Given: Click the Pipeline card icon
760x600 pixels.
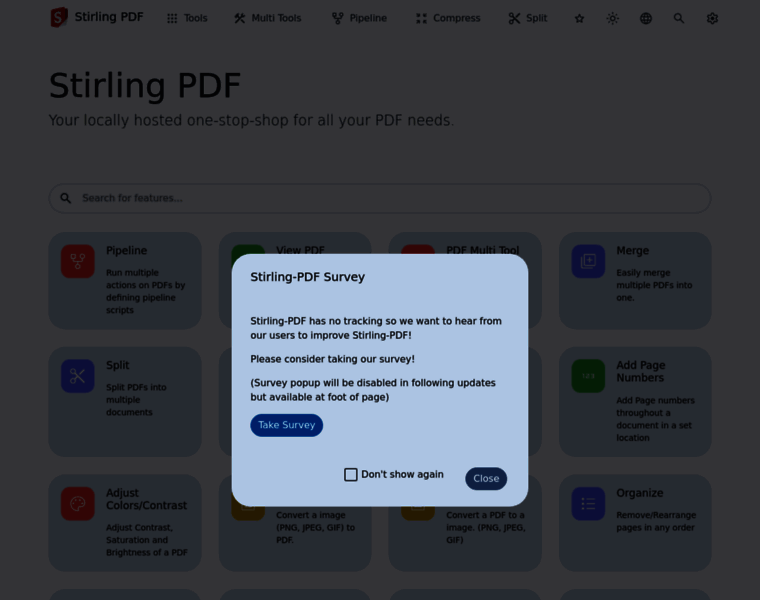Looking at the screenshot, I should [78, 261].
